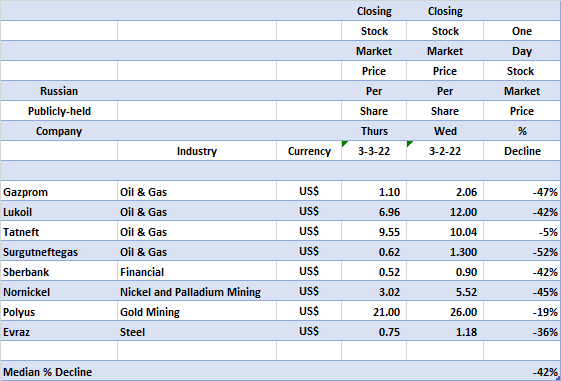Image resolution: width=561 pixels, height=381 pixels.
Task: Select Lukoil's Oil & Gas industry cell
Action: [197, 212]
